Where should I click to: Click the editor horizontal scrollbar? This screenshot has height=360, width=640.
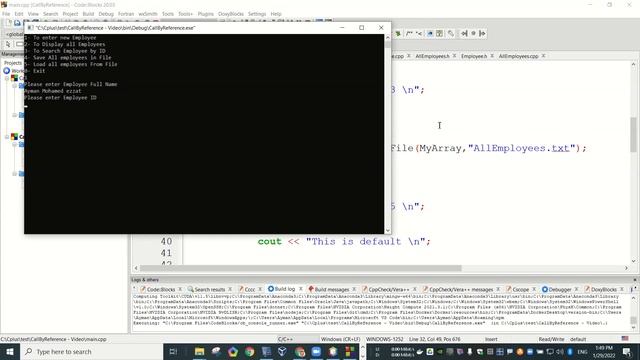300,268
